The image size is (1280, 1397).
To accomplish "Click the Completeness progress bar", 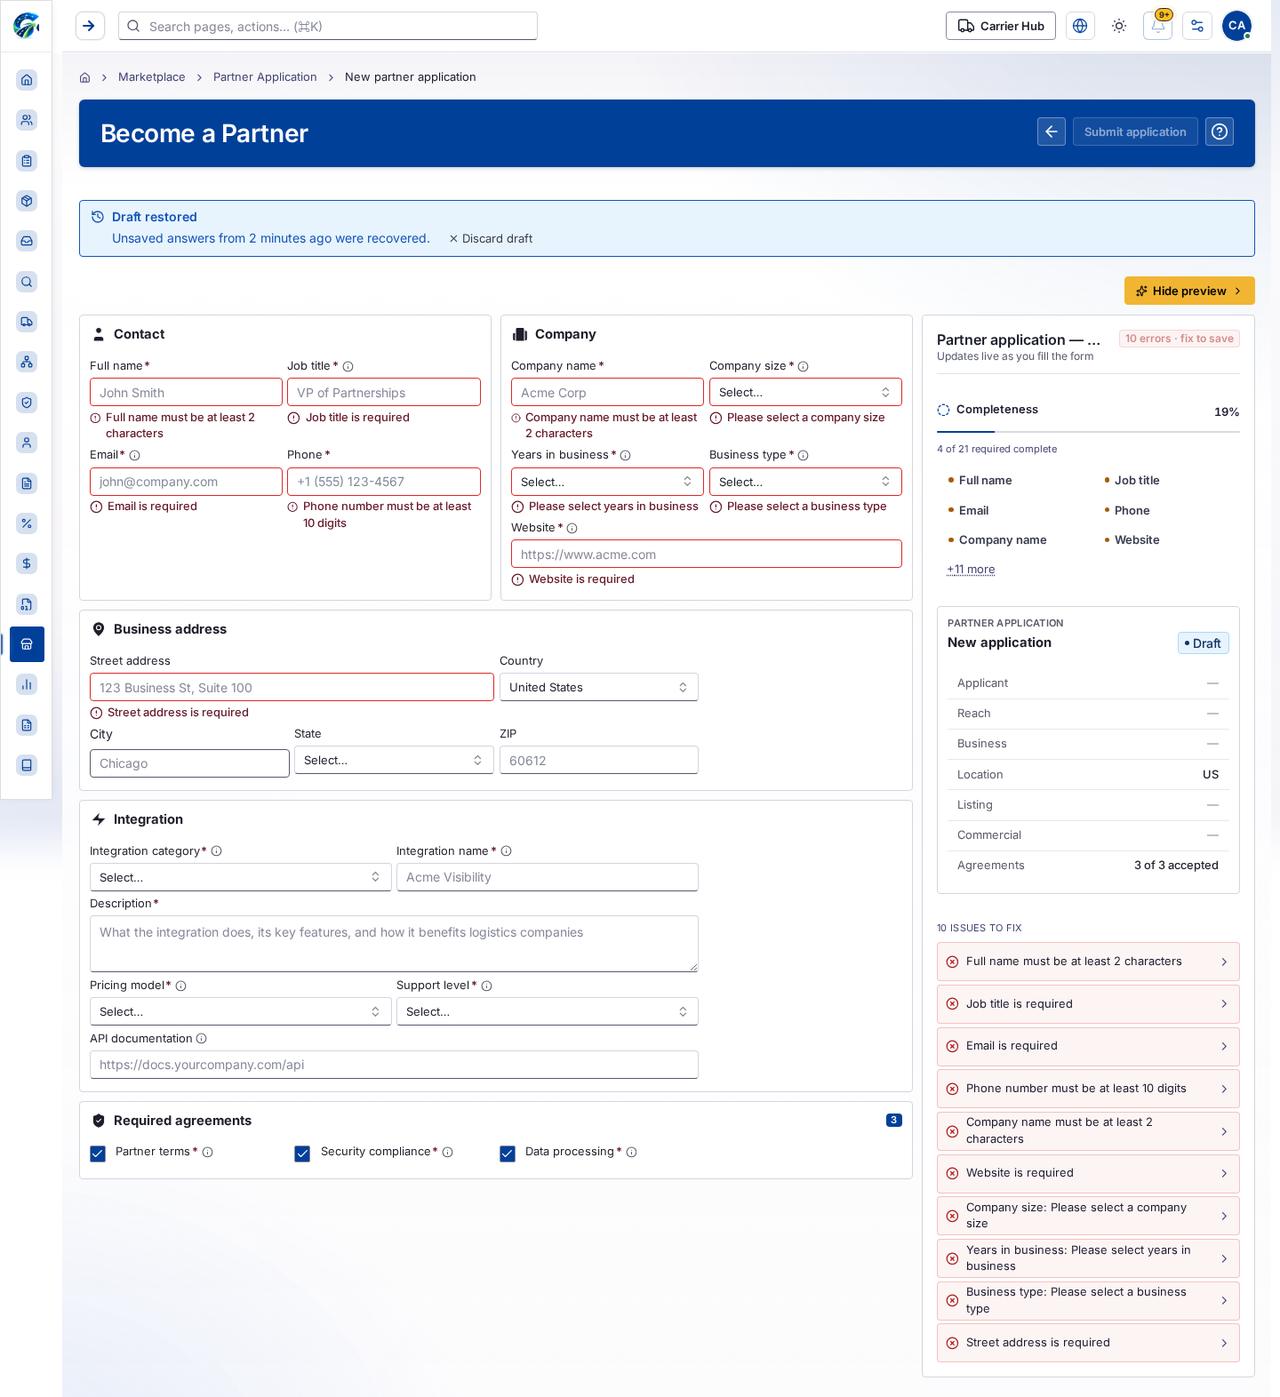I will pos(1088,432).
